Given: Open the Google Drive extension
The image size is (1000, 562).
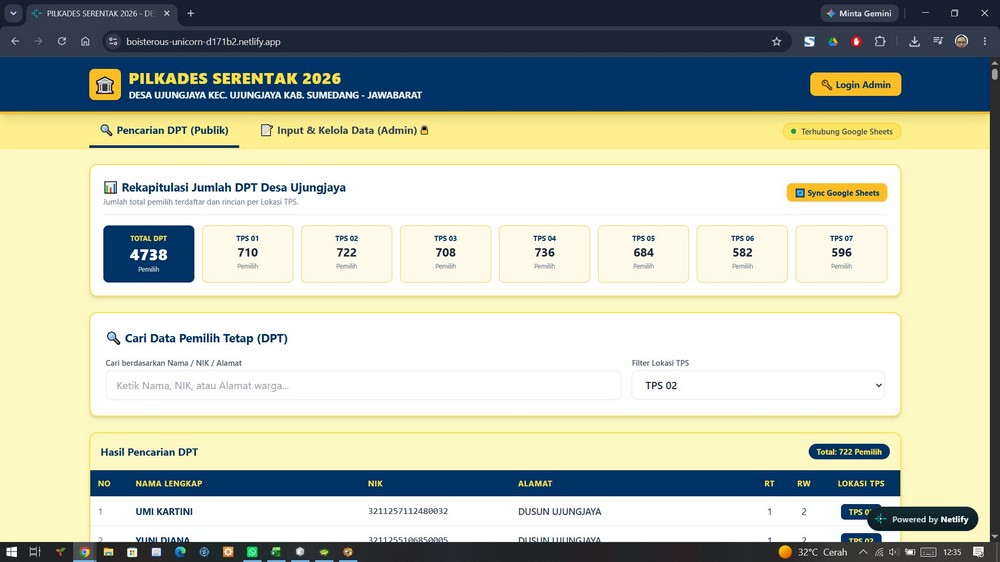Looking at the screenshot, I should (x=833, y=41).
